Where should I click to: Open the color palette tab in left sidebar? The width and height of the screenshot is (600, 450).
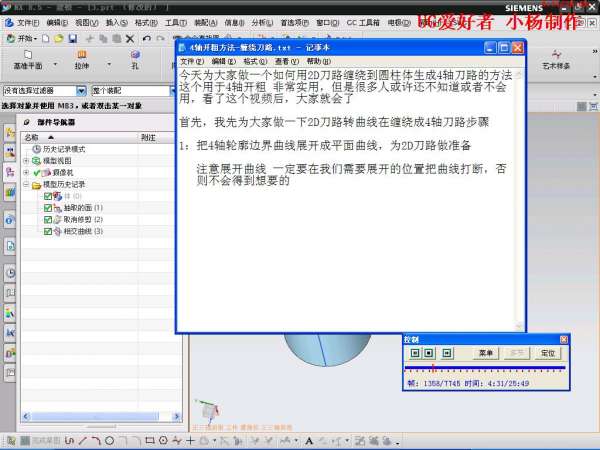pos(10,313)
